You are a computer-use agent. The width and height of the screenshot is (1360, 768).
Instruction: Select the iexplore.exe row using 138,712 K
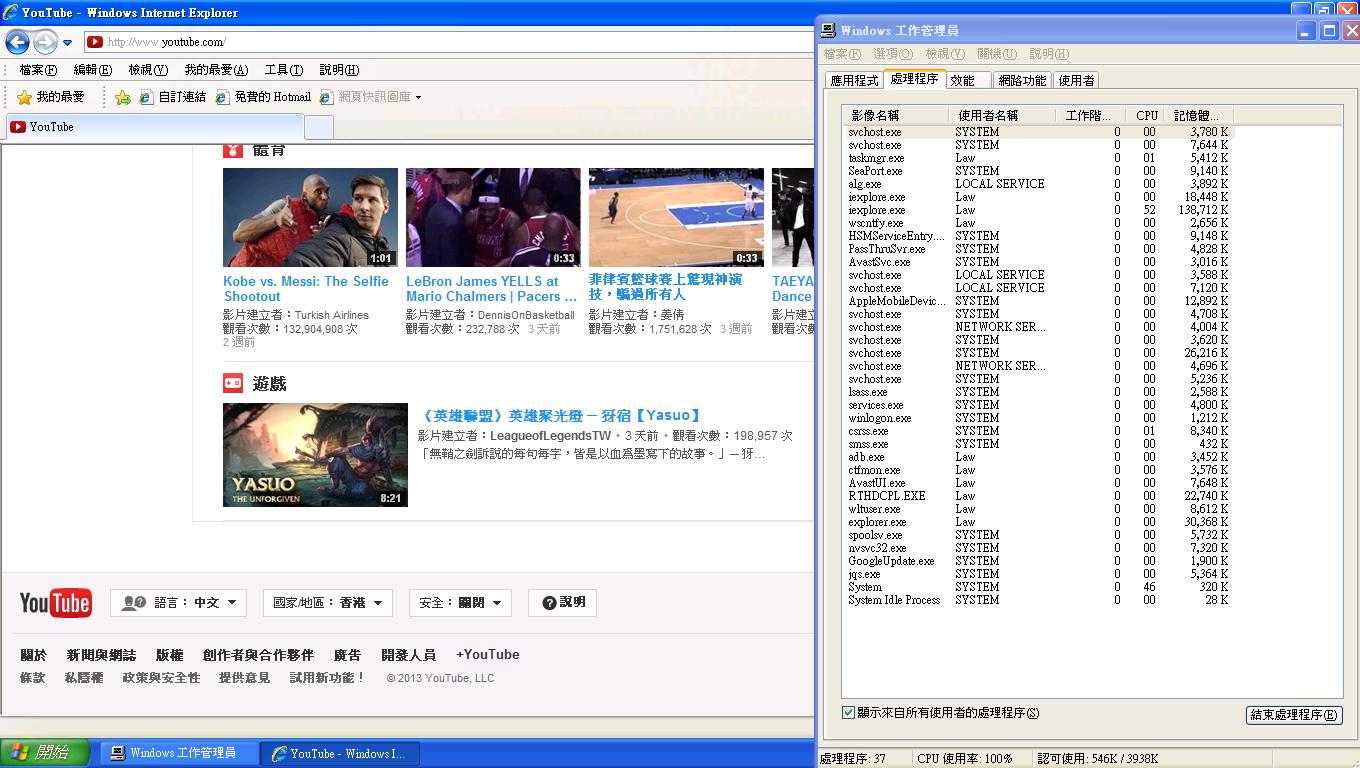click(1038, 210)
